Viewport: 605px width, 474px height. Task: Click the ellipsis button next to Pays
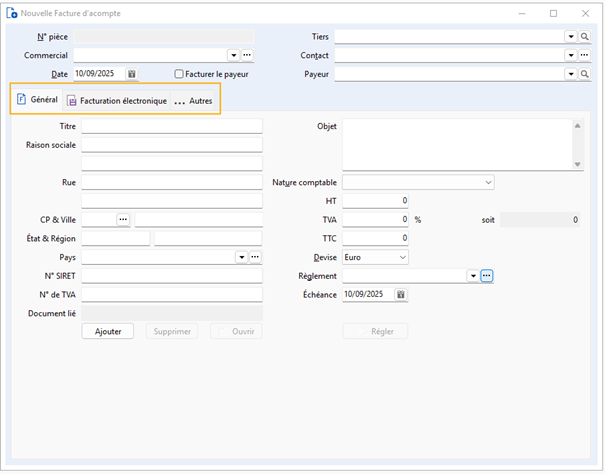[255, 257]
